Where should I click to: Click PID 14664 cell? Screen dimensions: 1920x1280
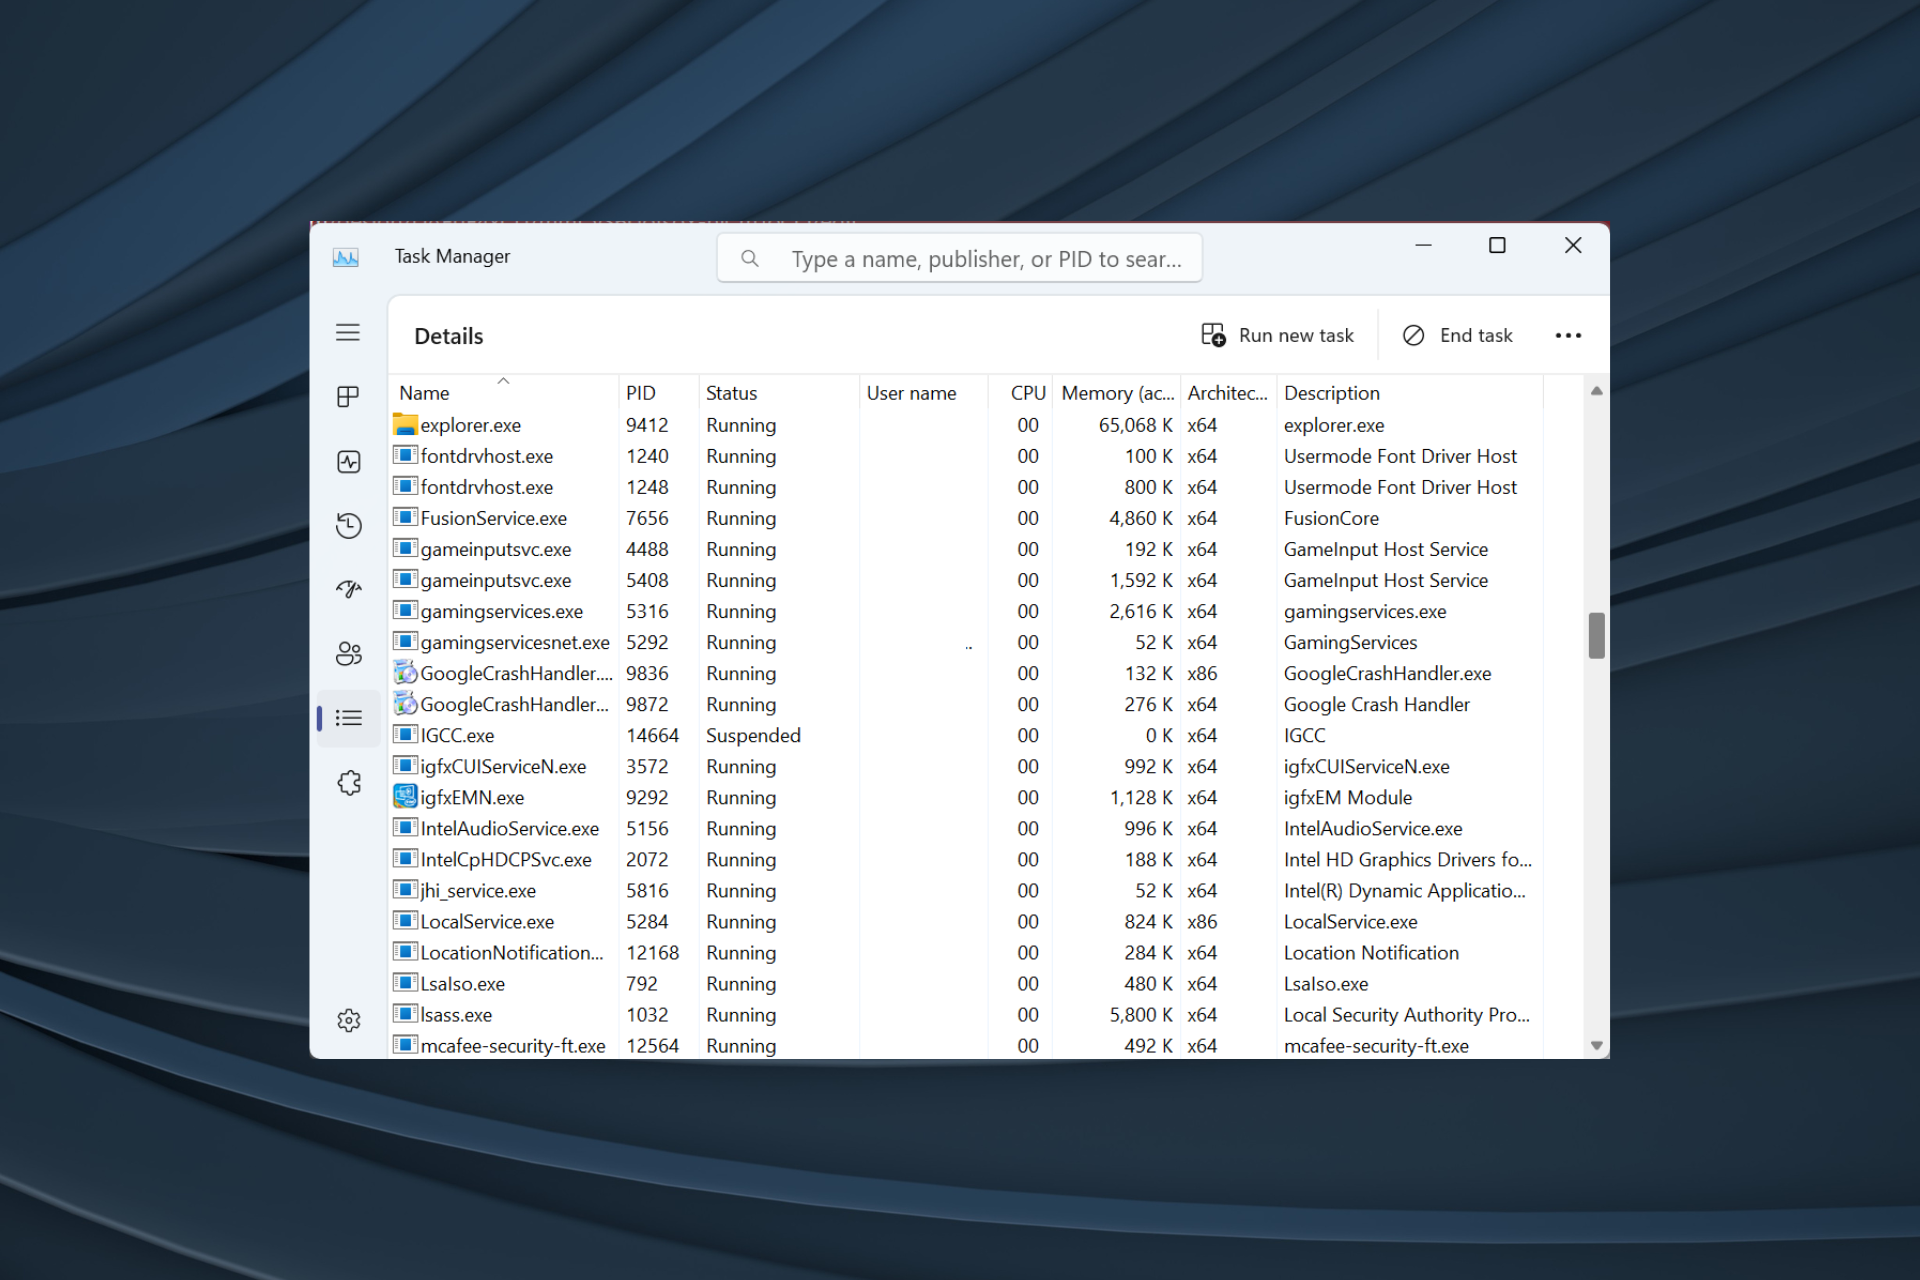coord(652,735)
